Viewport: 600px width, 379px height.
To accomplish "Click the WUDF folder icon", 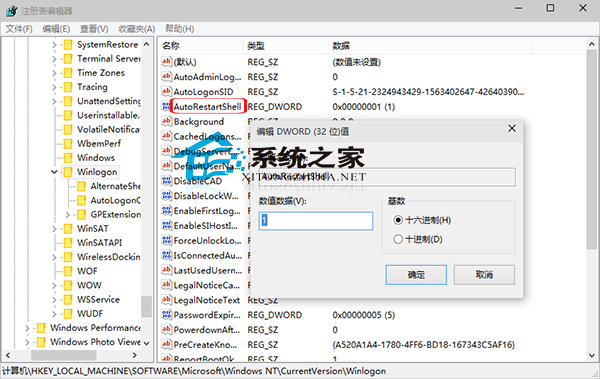I will 68,314.
